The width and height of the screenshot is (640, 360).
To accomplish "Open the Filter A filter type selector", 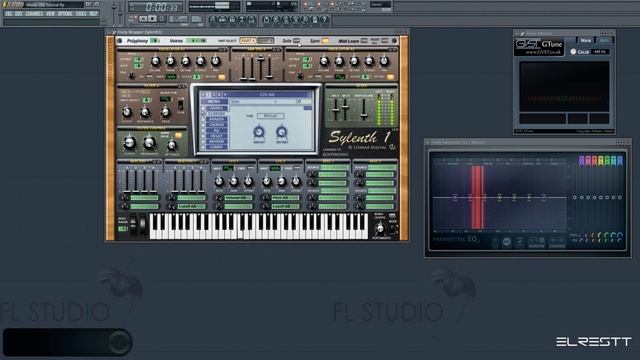I will tap(166, 99).
